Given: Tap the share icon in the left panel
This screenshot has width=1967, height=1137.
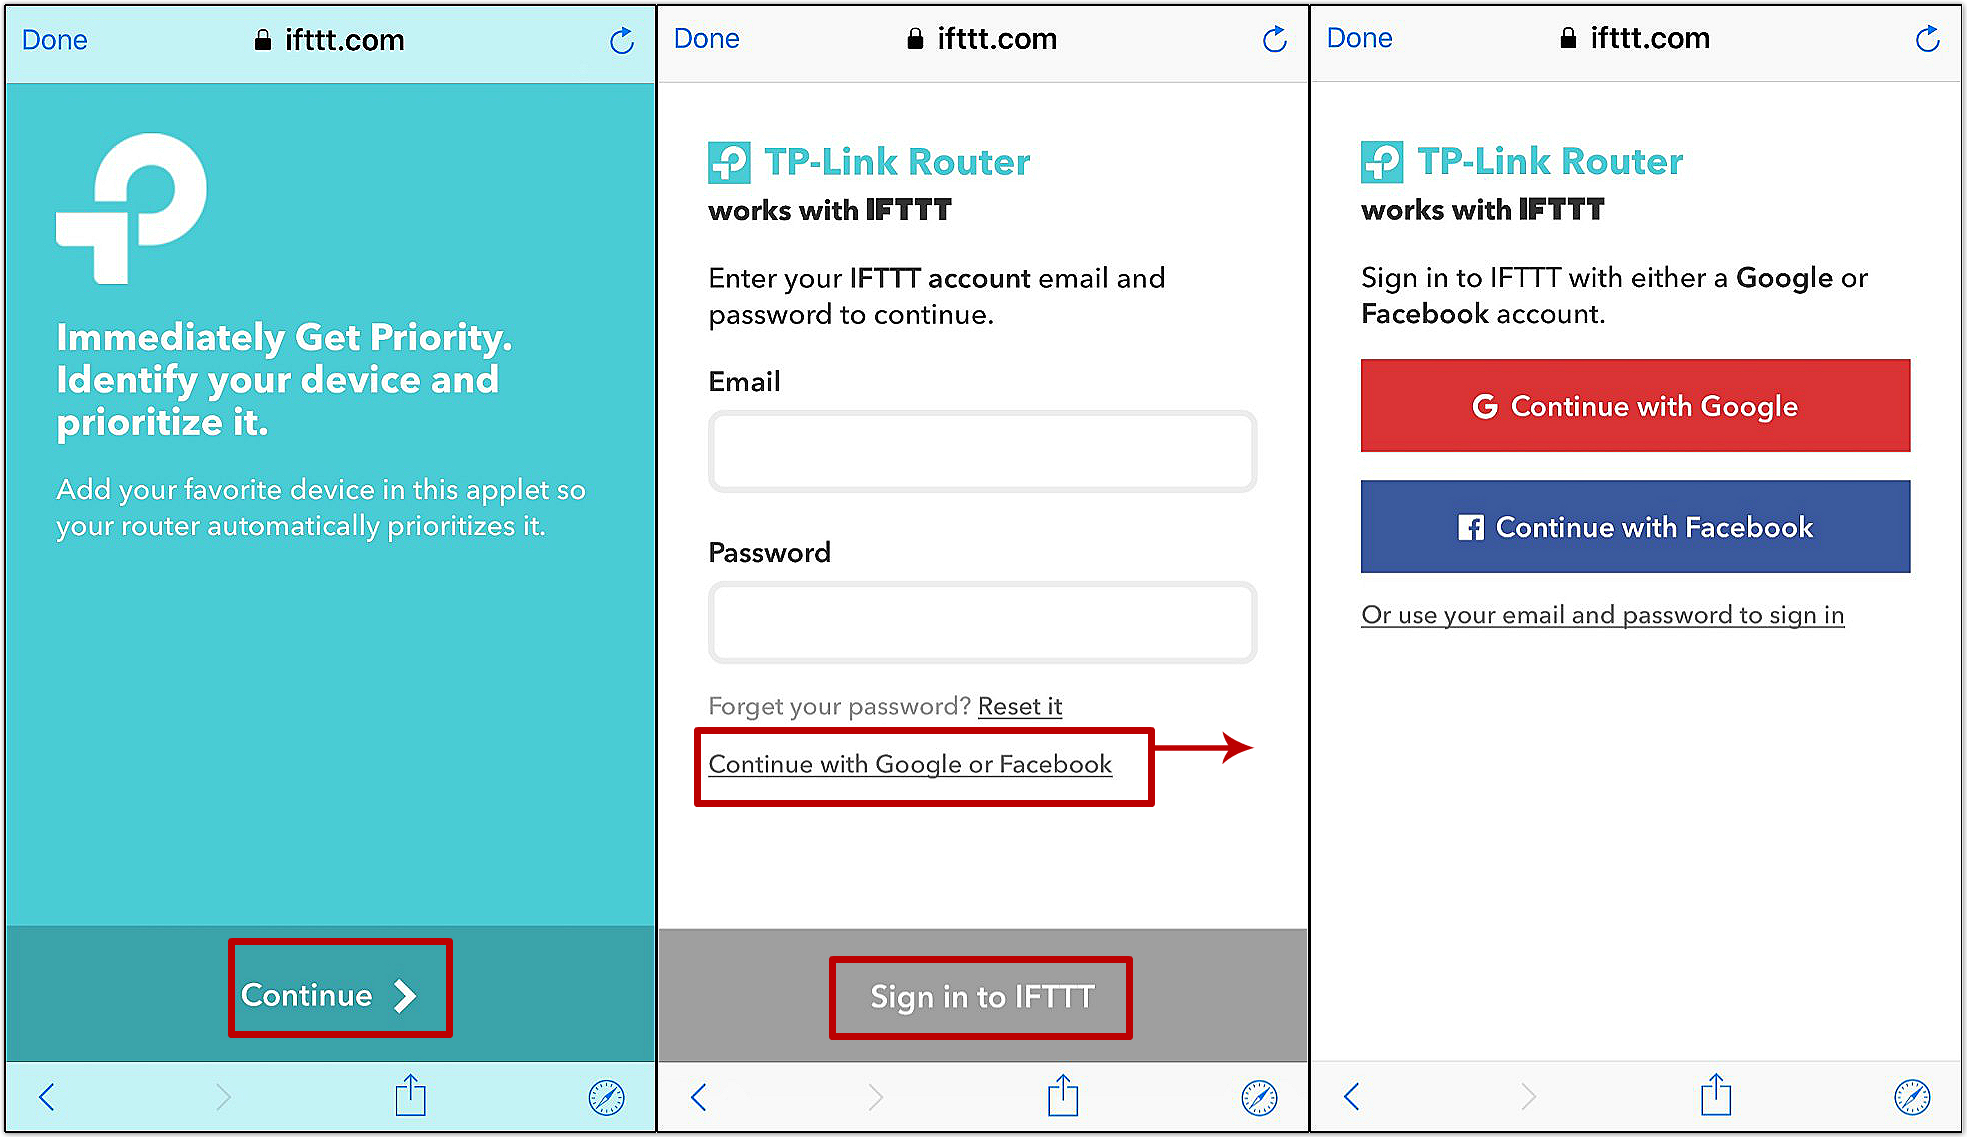Looking at the screenshot, I should pyautogui.click(x=410, y=1095).
